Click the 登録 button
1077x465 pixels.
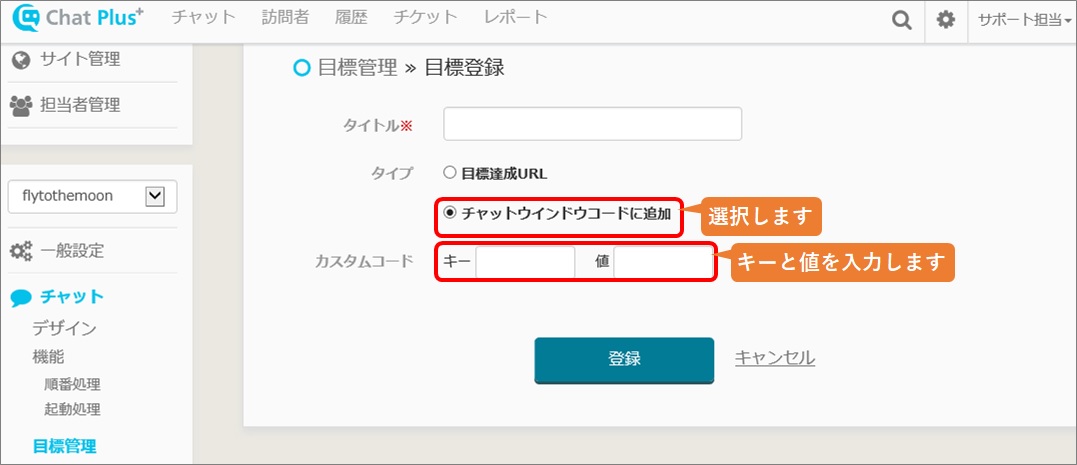coord(624,359)
